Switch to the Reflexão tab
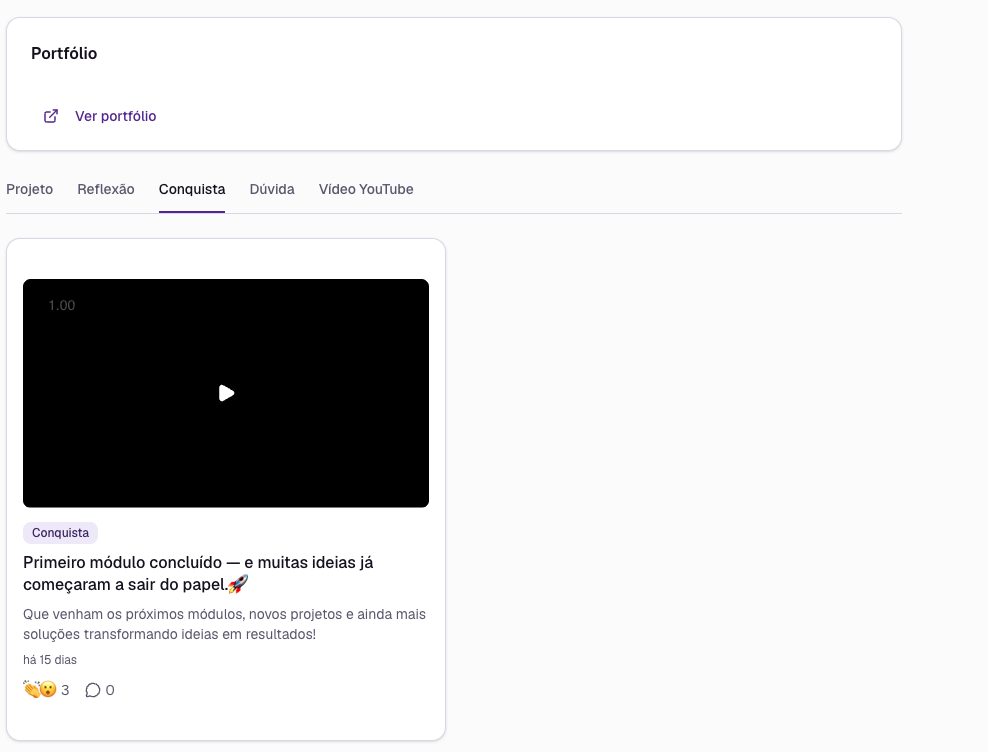This screenshot has height=752, width=988. (106, 189)
